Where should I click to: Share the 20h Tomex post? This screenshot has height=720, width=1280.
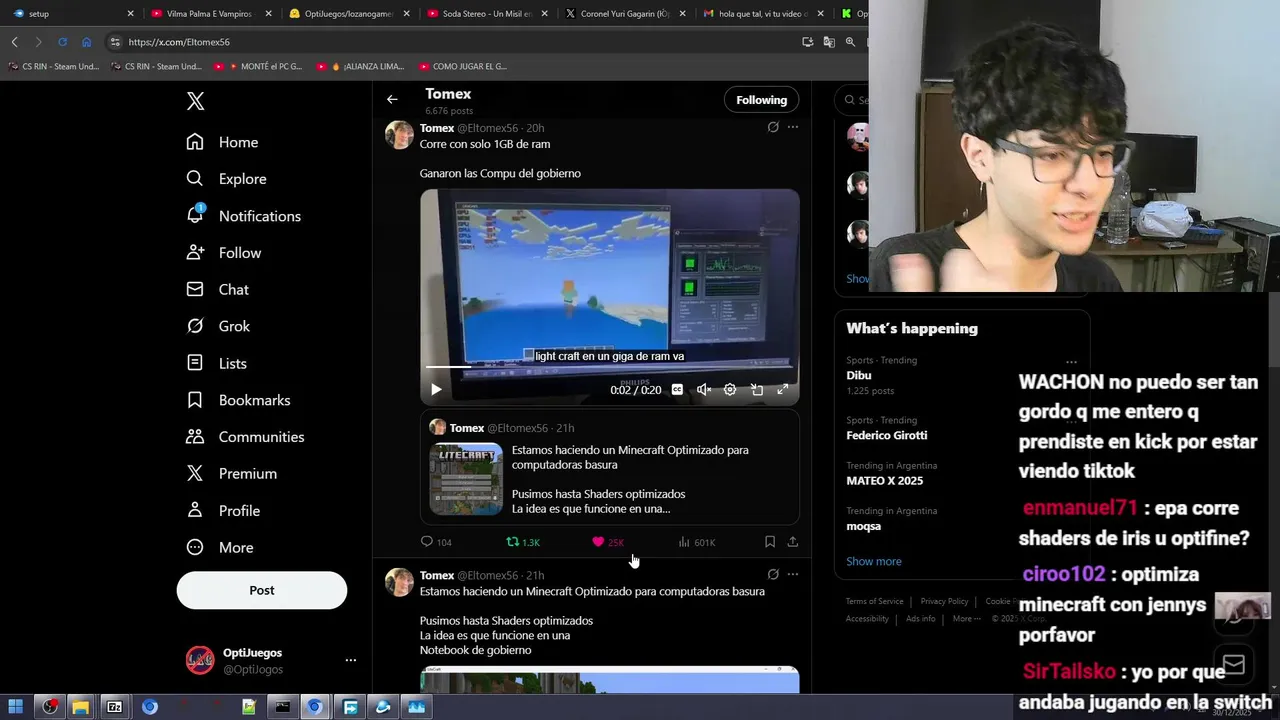pos(793,542)
